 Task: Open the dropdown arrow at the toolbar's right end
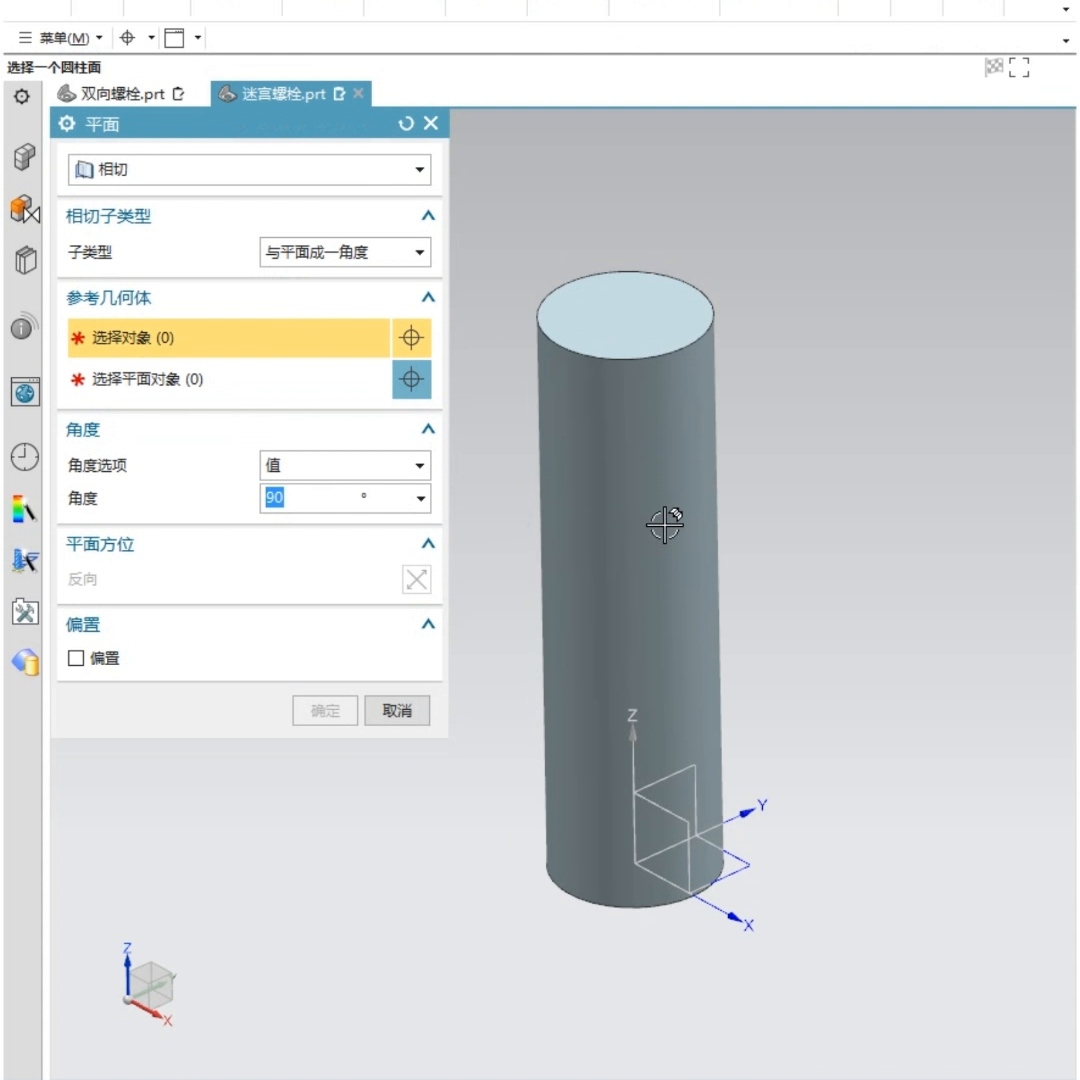point(1066,41)
